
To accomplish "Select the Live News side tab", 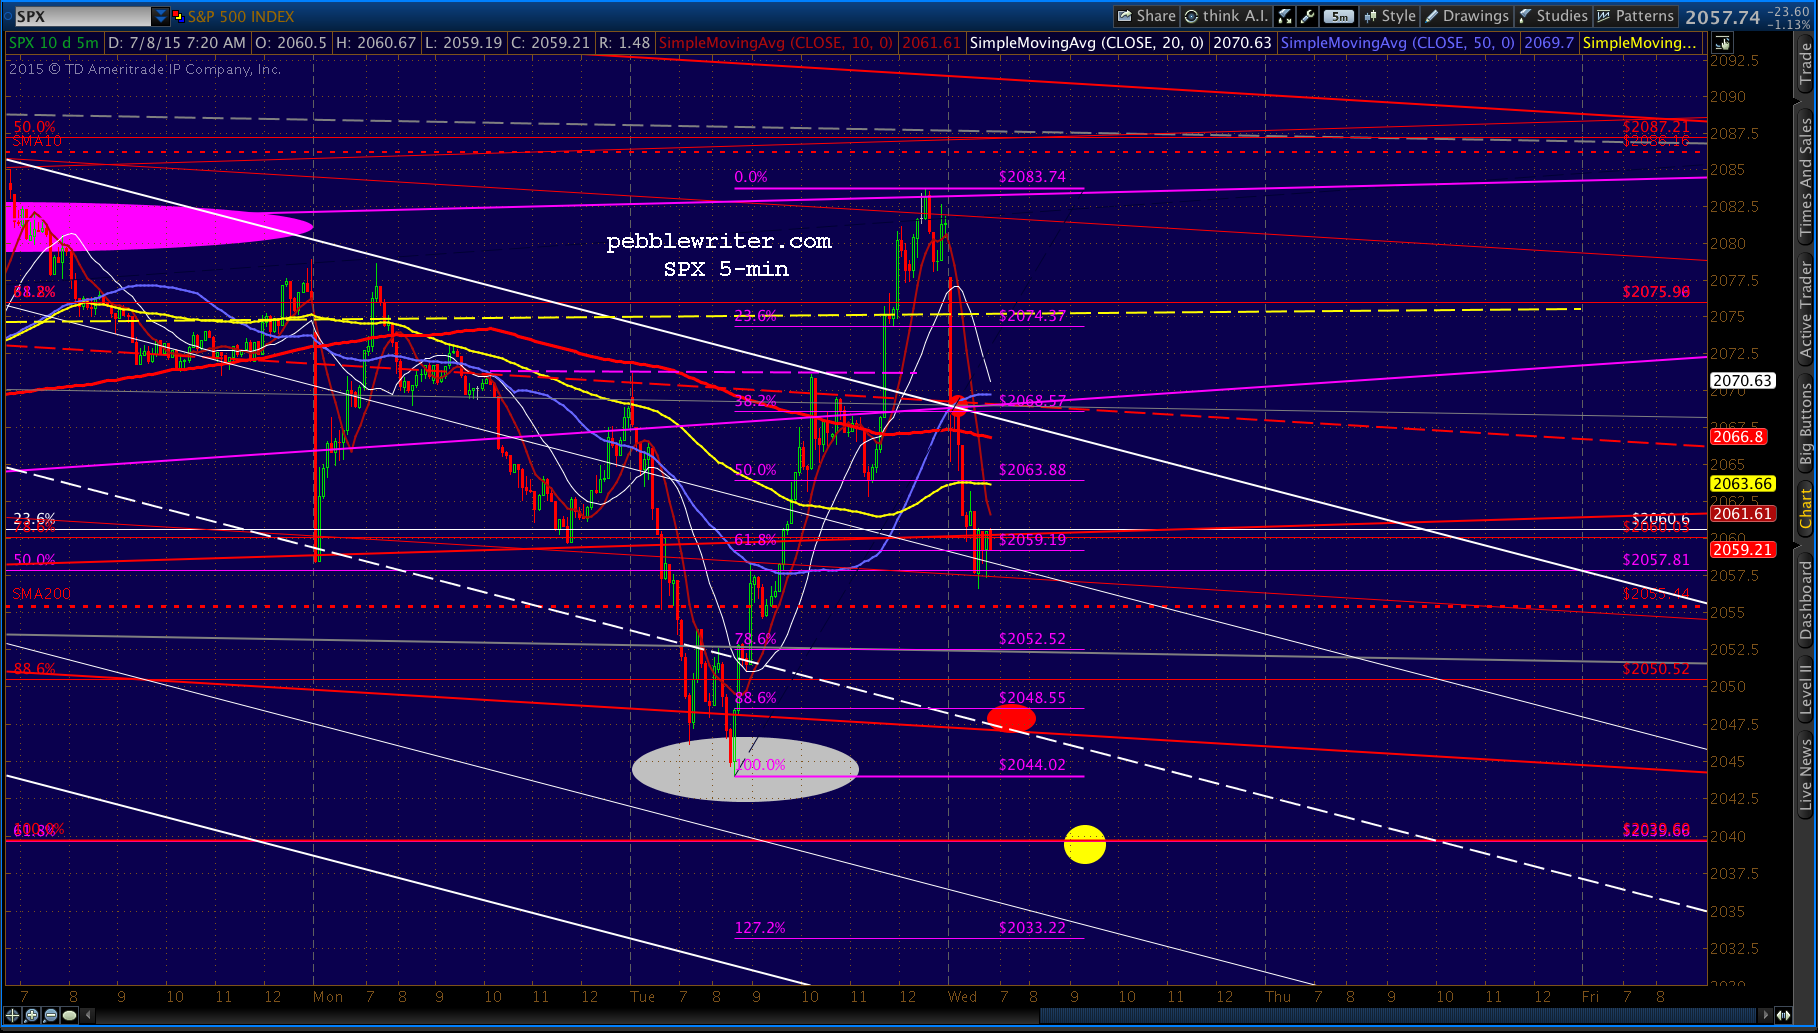I will point(1806,775).
